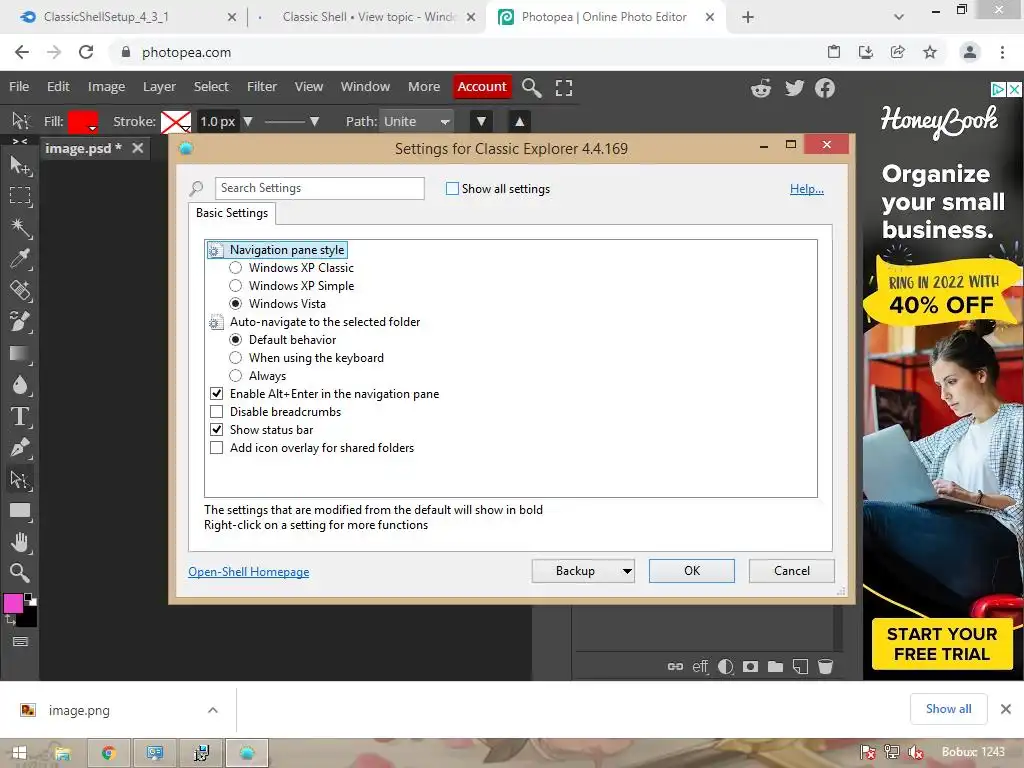
Task: Open Photopea Facebook link icon
Action: 825,88
